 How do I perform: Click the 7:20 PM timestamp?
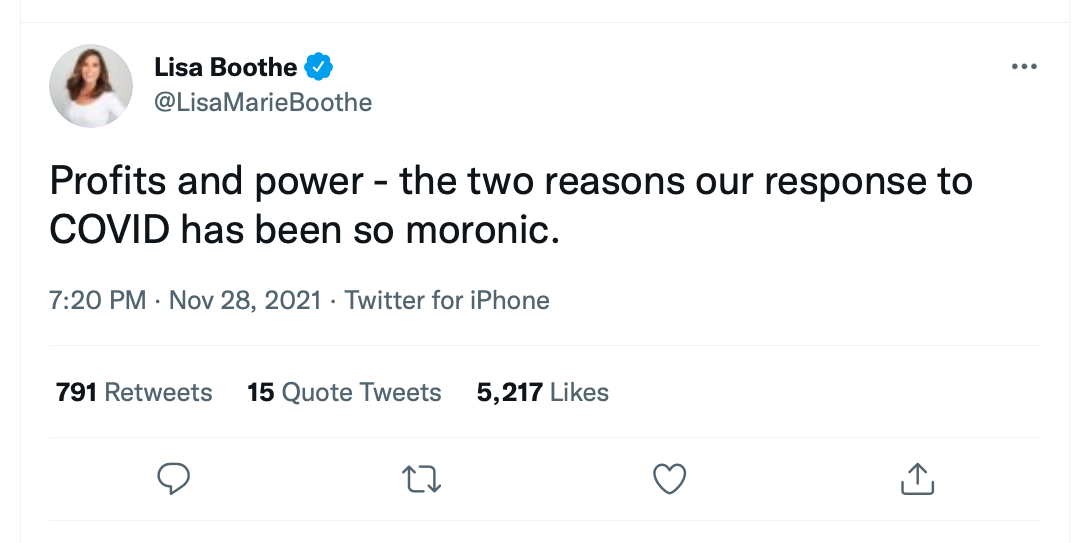point(98,300)
